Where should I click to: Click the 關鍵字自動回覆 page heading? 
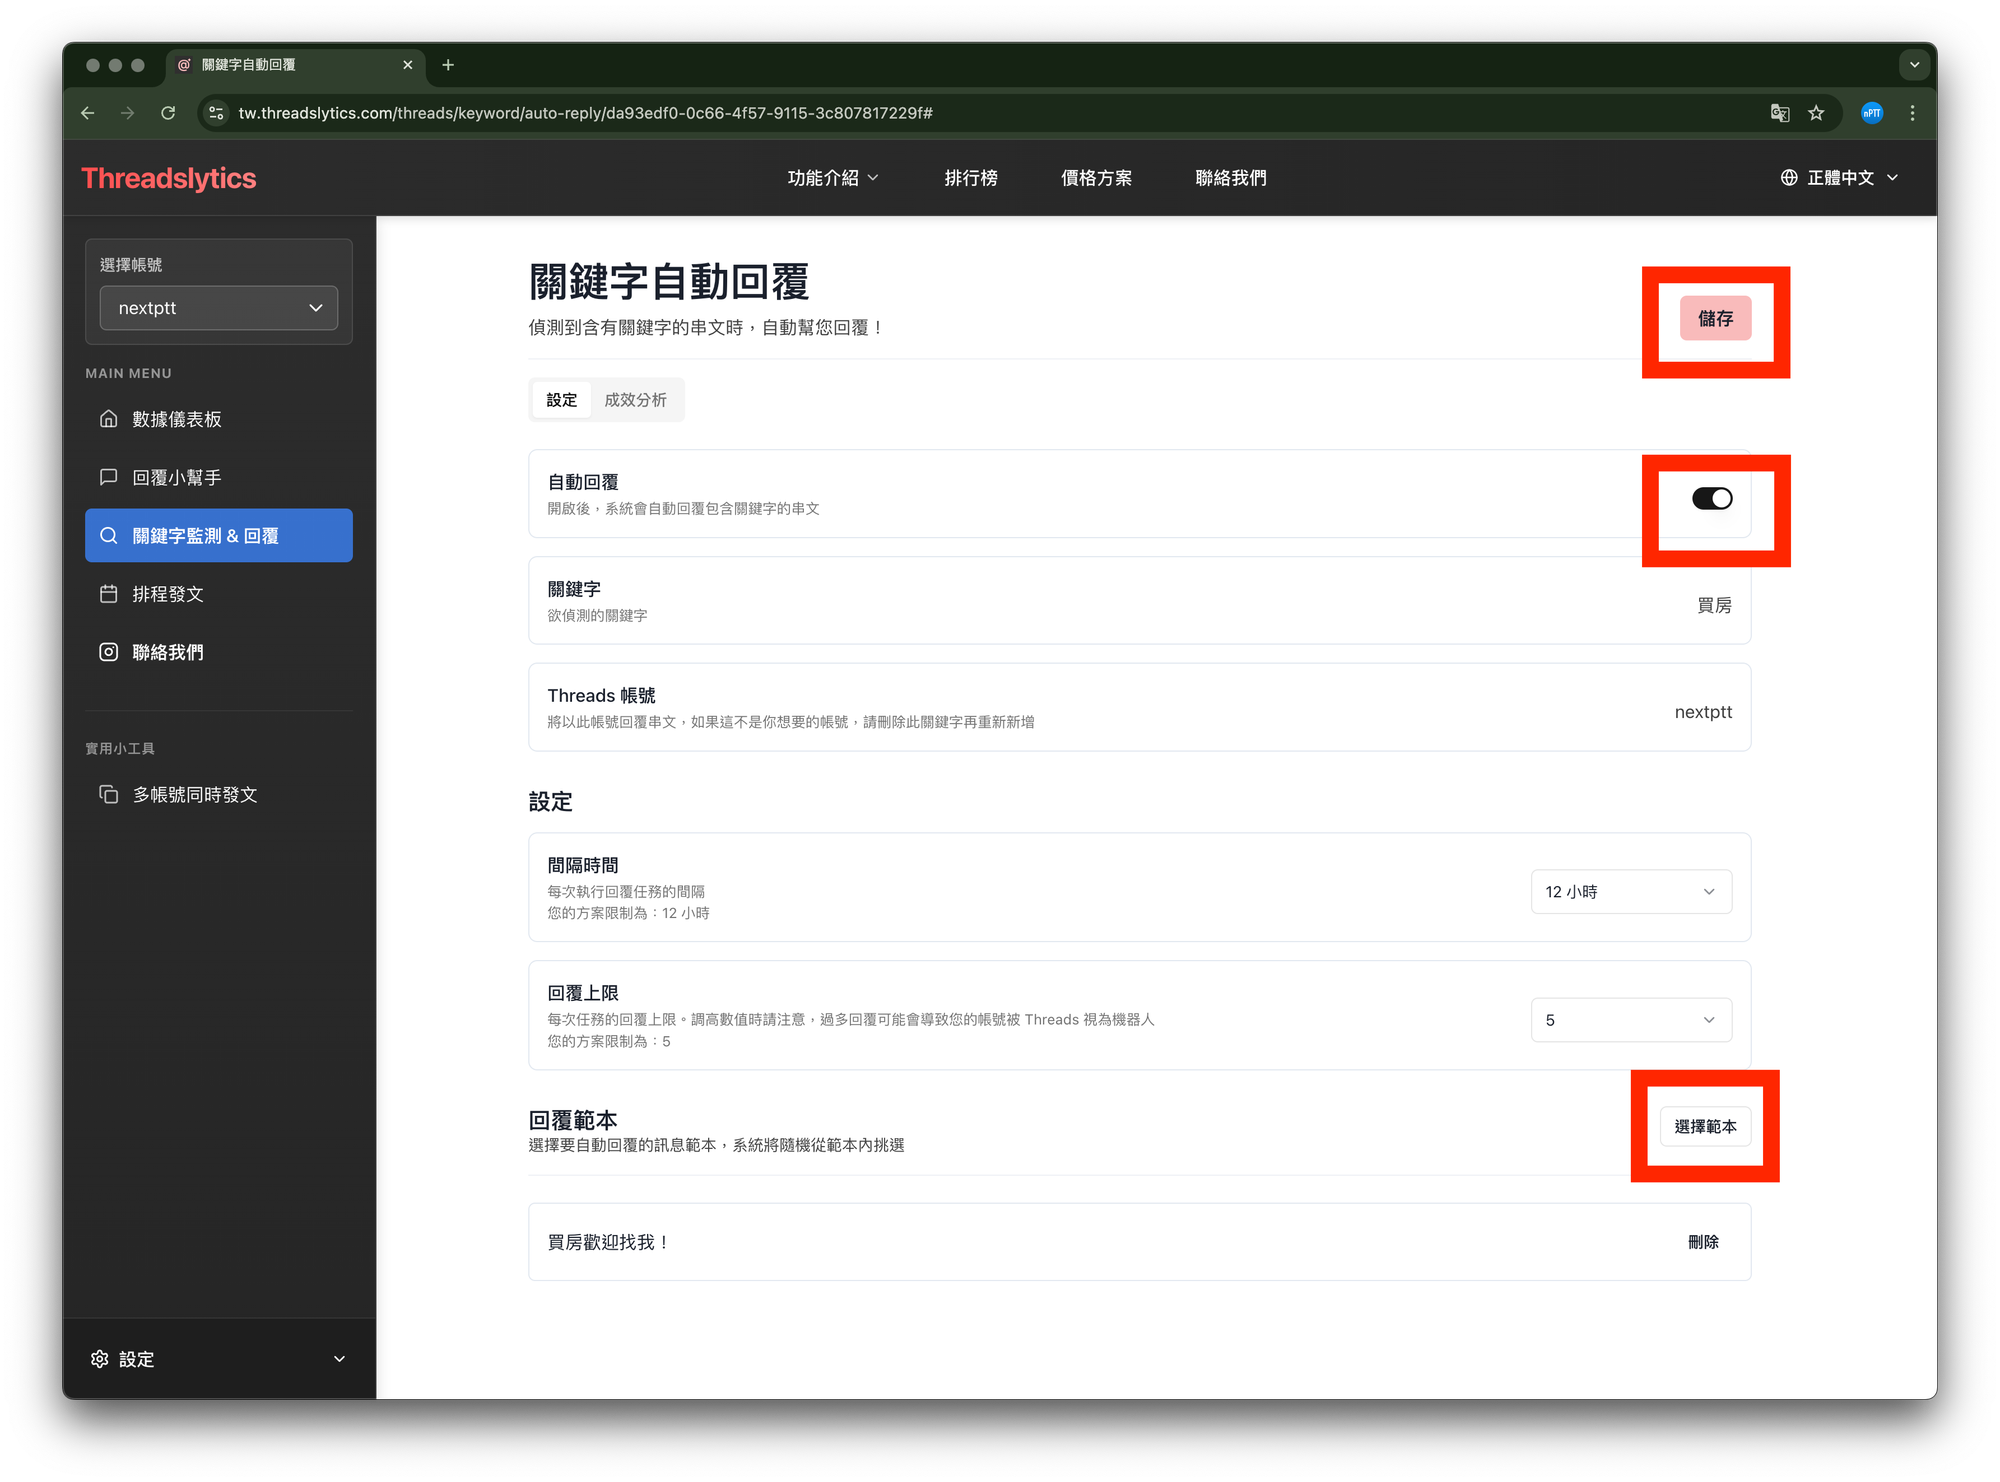(x=669, y=282)
